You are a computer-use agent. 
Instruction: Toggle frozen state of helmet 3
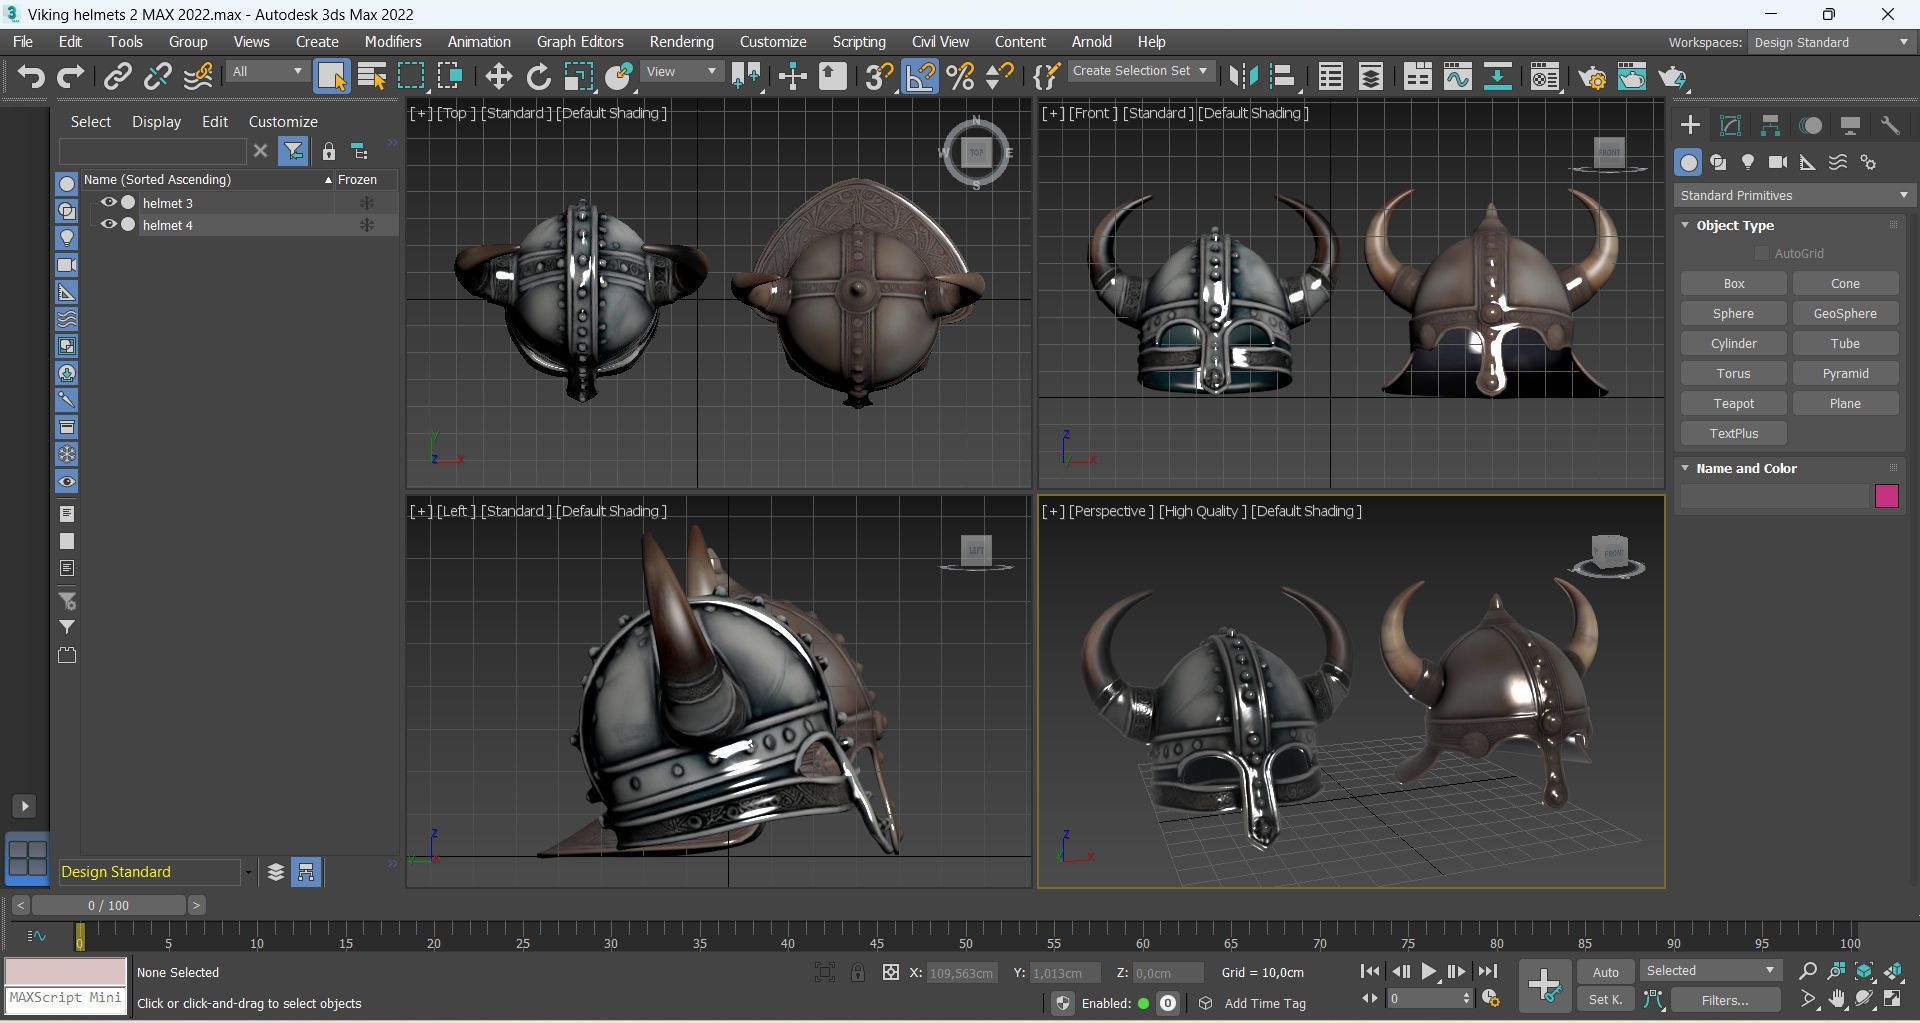coord(367,203)
